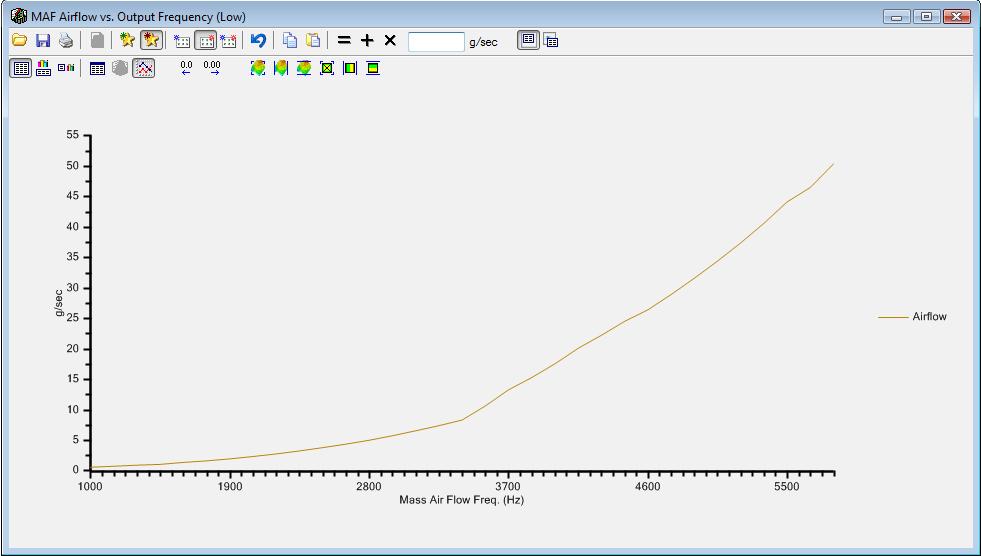
Task: Toggle the 2D line graph view button
Action: (x=144, y=68)
